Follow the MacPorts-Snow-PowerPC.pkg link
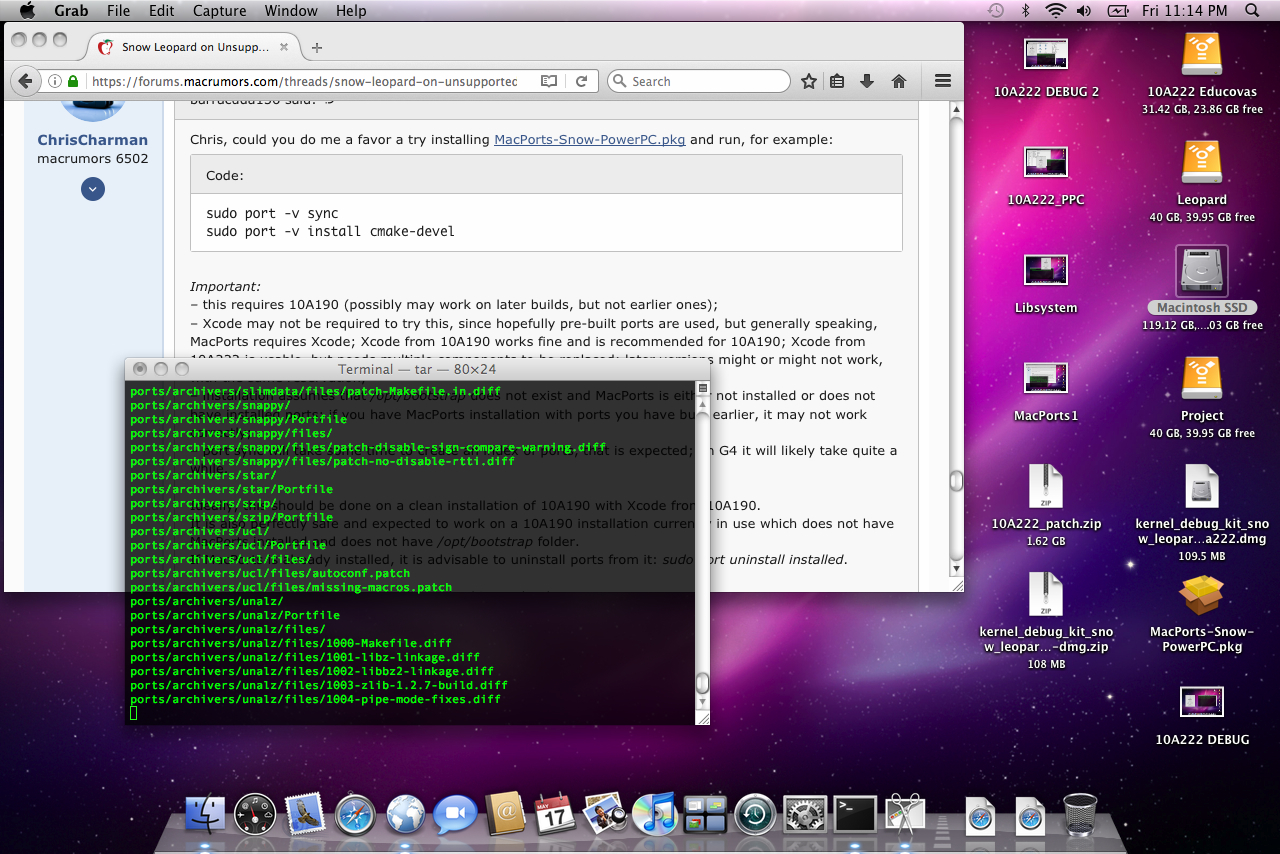The height and width of the screenshot is (854, 1280). (589, 139)
